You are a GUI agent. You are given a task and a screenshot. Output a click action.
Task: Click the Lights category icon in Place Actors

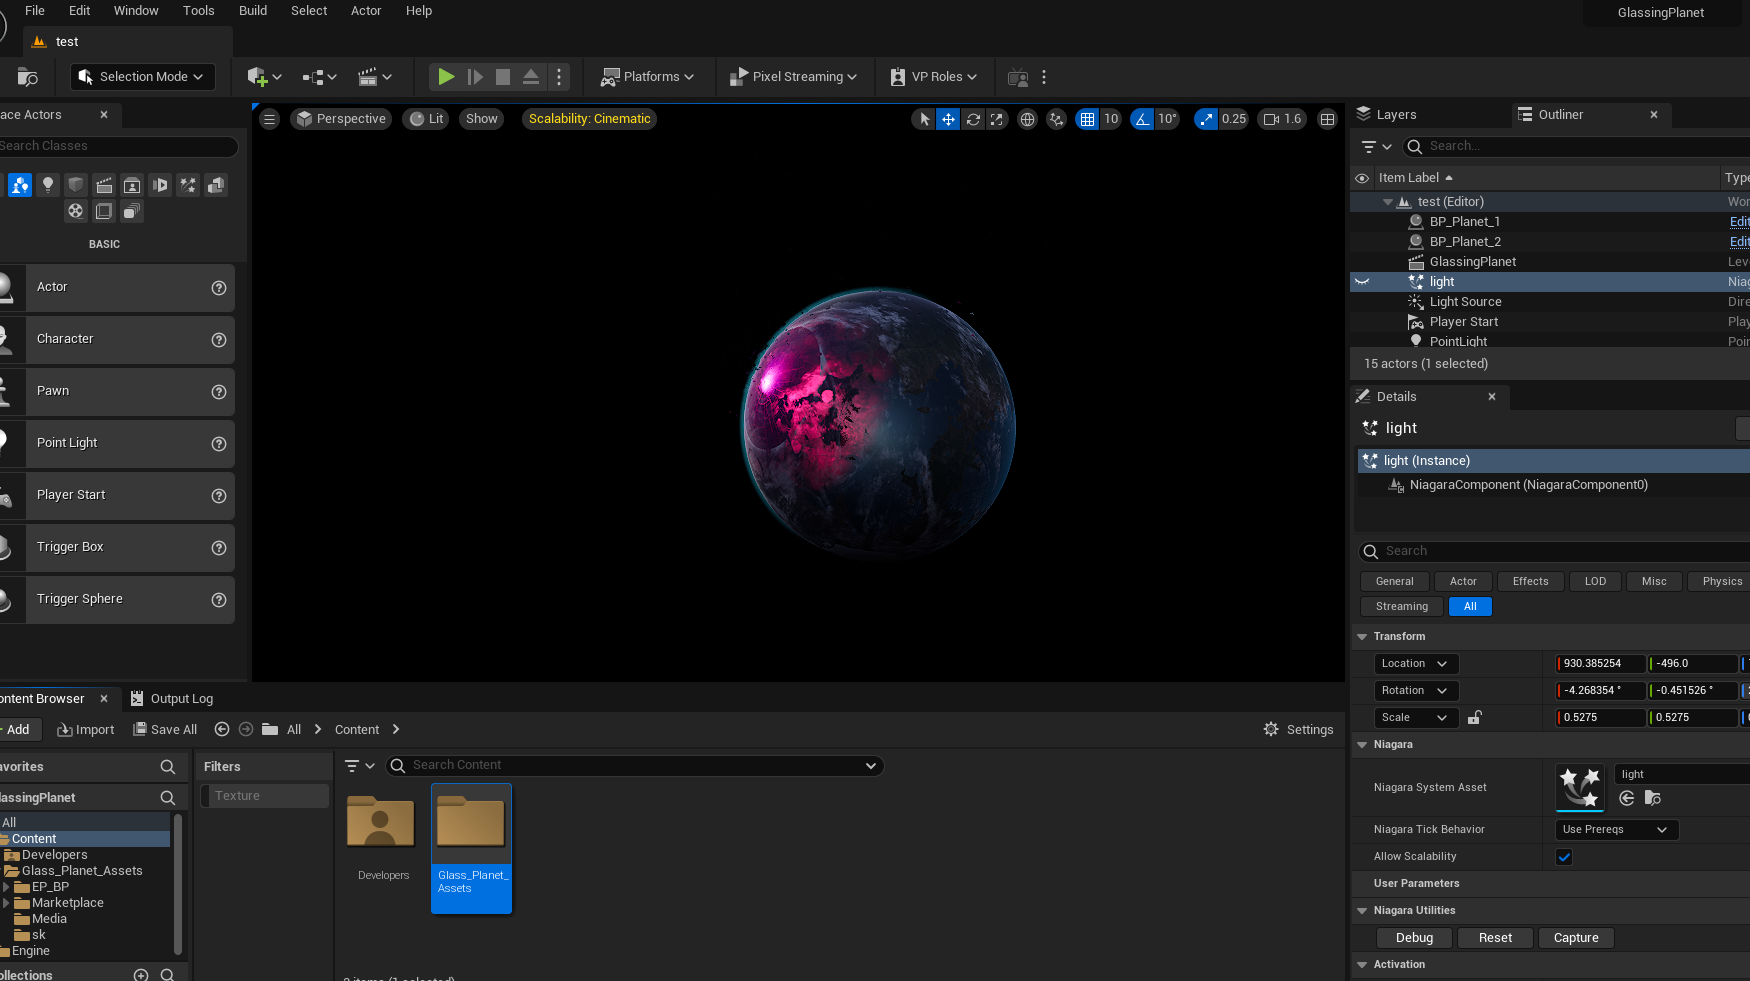point(47,185)
